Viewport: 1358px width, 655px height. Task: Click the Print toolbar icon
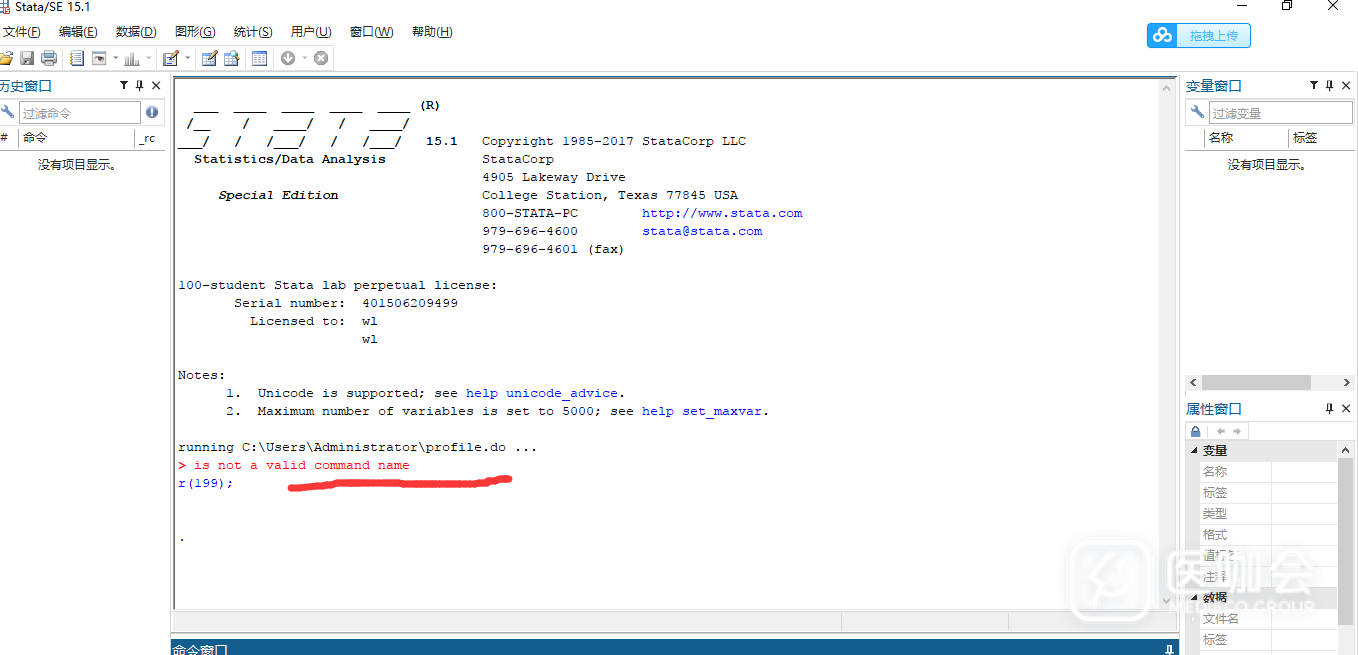coord(48,58)
